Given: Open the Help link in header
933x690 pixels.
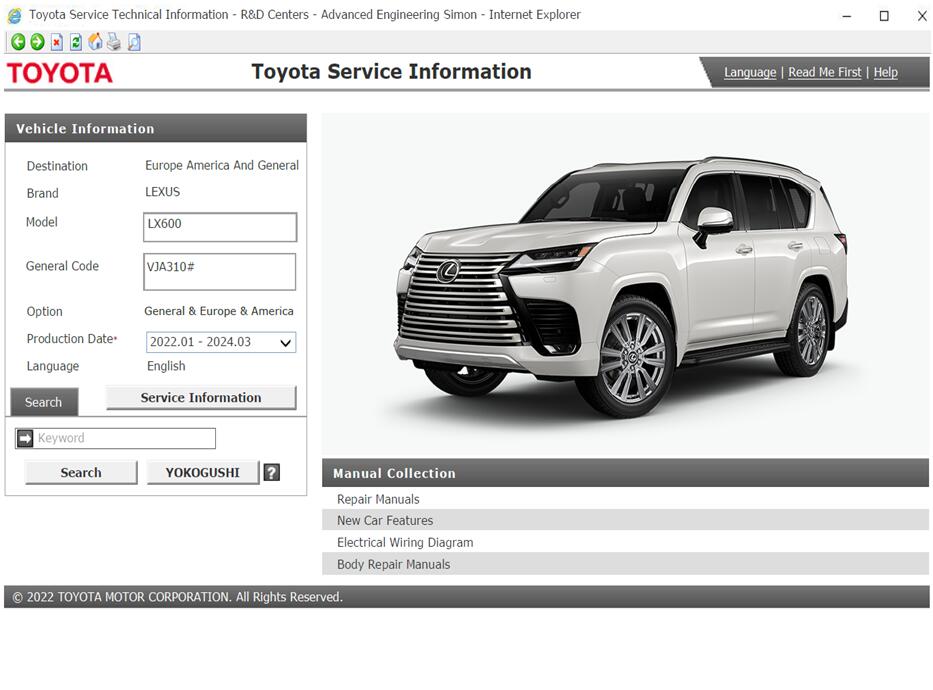Looking at the screenshot, I should pos(885,72).
